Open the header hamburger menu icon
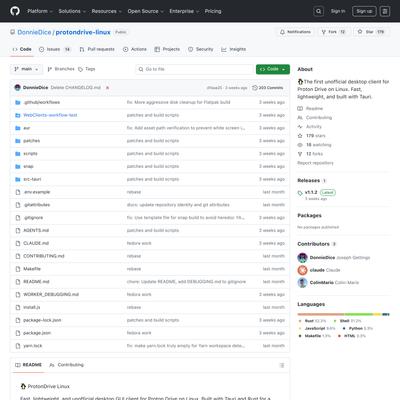400x400 pixels. [385, 11]
